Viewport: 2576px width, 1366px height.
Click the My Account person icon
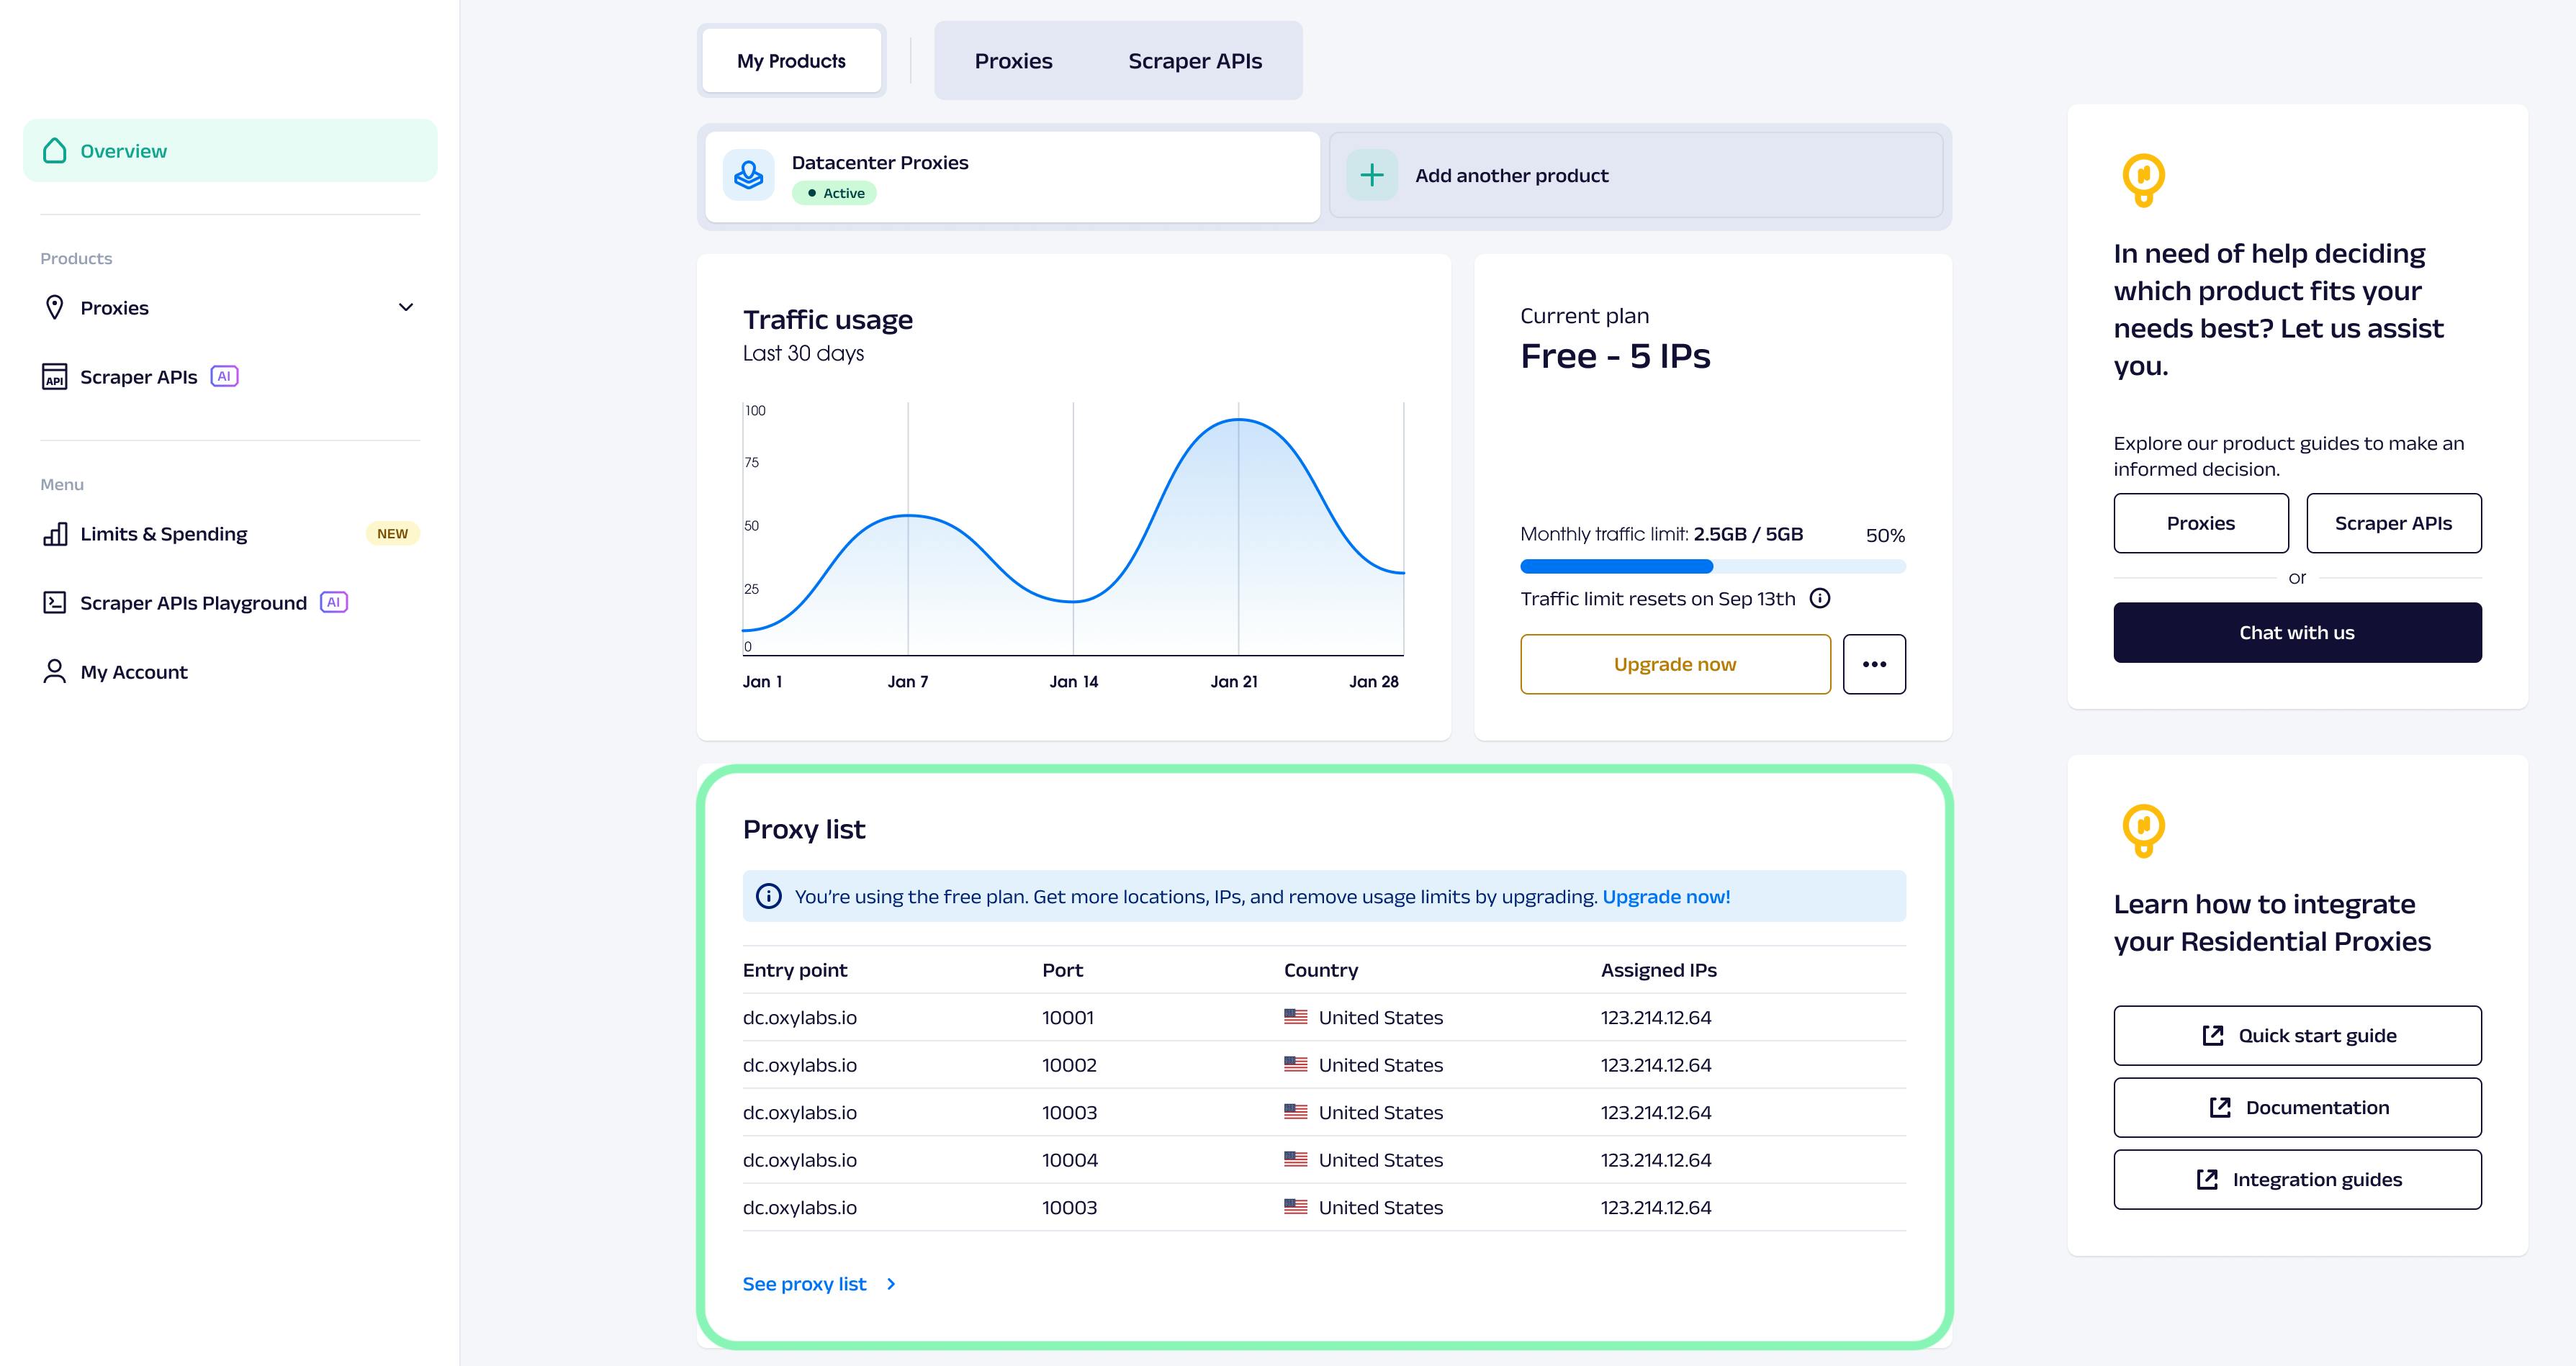tap(55, 672)
